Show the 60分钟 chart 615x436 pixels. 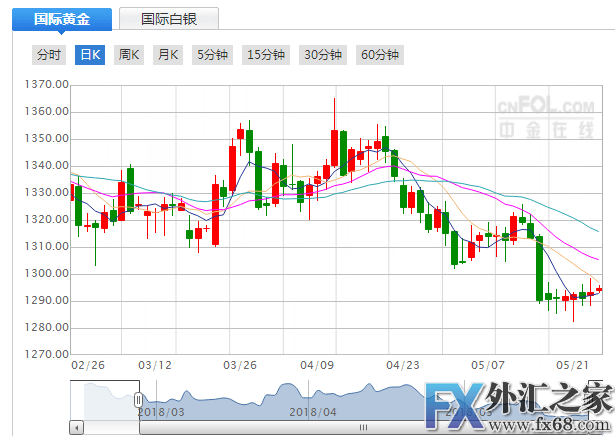[x=380, y=54]
